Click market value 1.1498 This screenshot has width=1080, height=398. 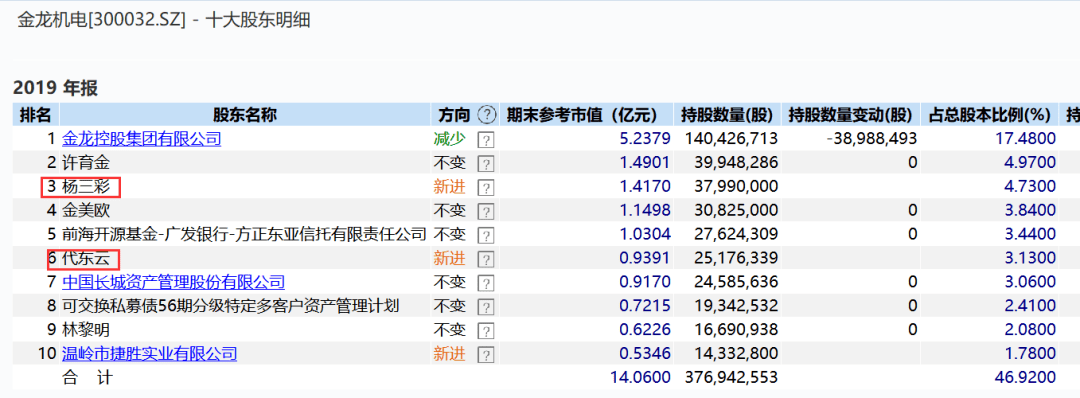645,210
